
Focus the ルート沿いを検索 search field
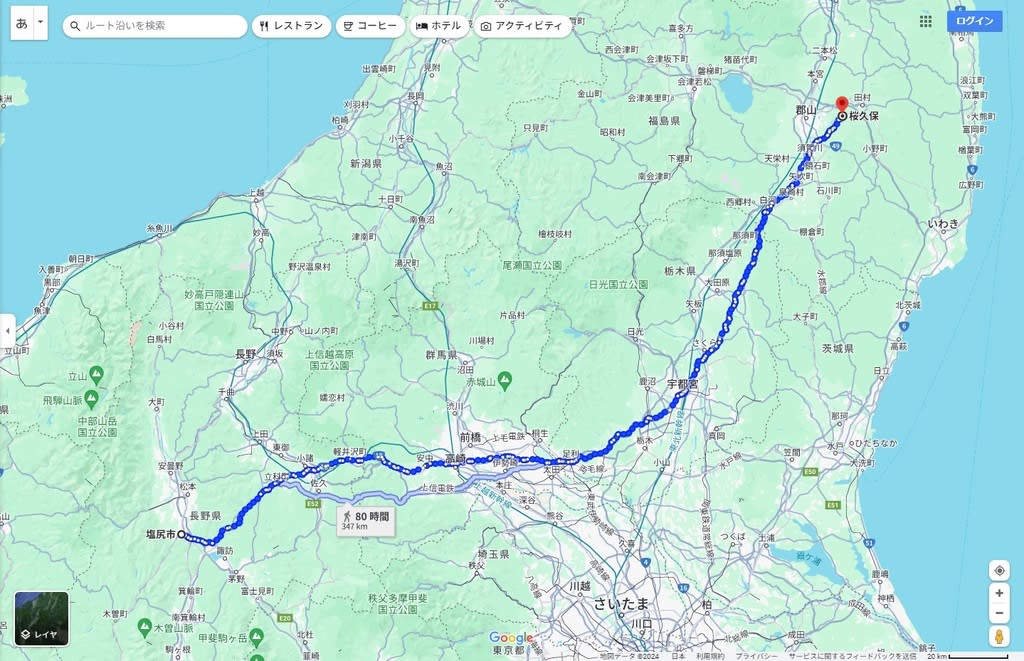point(155,26)
